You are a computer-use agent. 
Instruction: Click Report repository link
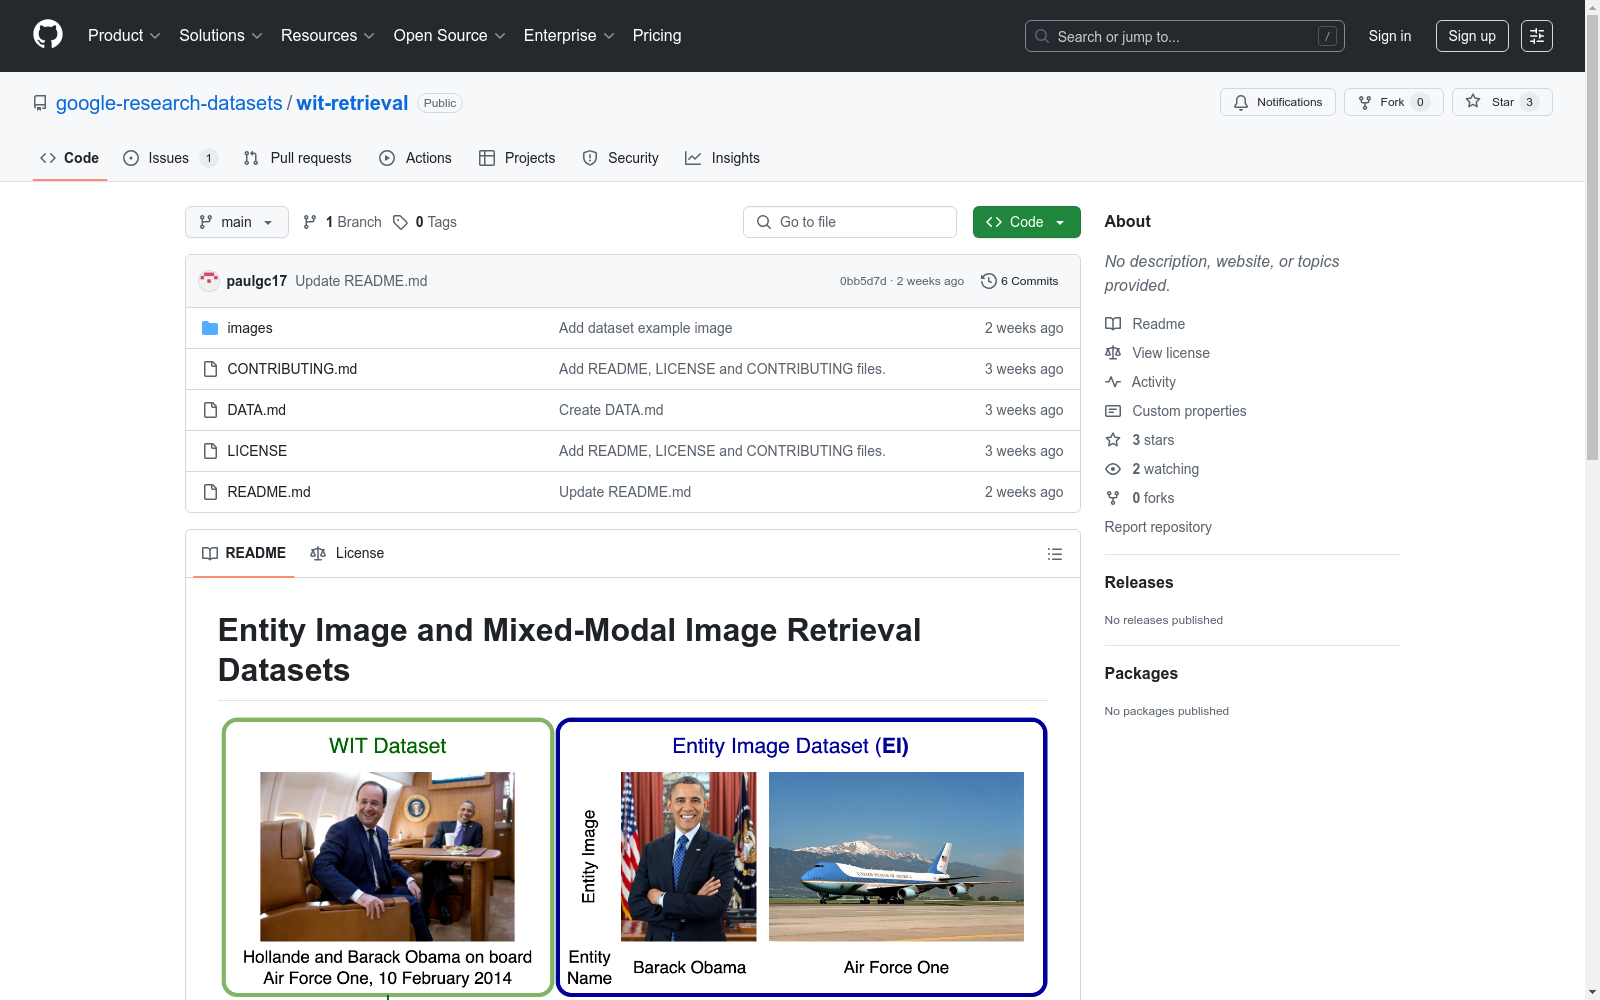pyautogui.click(x=1158, y=527)
